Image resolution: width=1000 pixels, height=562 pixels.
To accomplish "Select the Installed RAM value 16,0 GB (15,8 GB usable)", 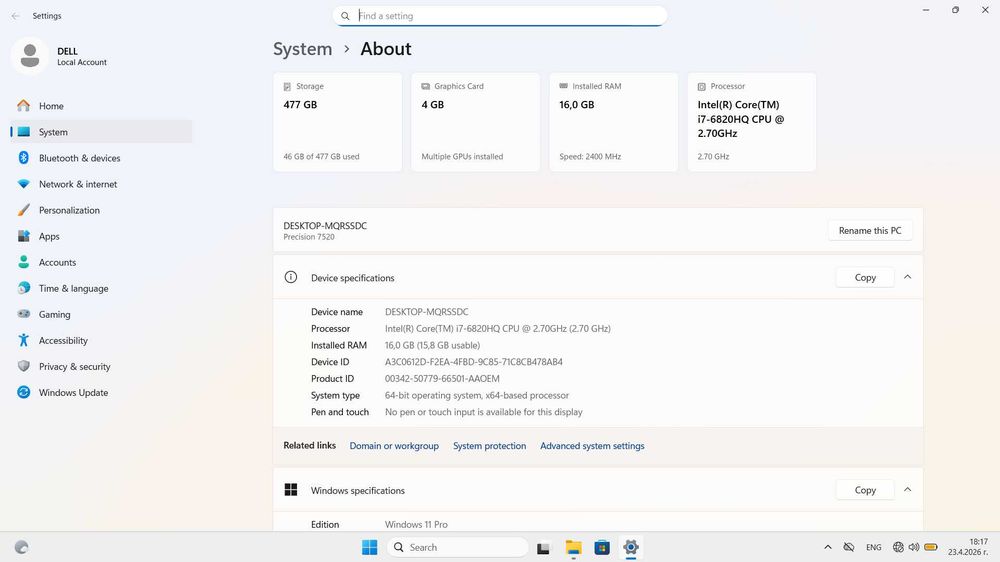I will pos(432,345).
